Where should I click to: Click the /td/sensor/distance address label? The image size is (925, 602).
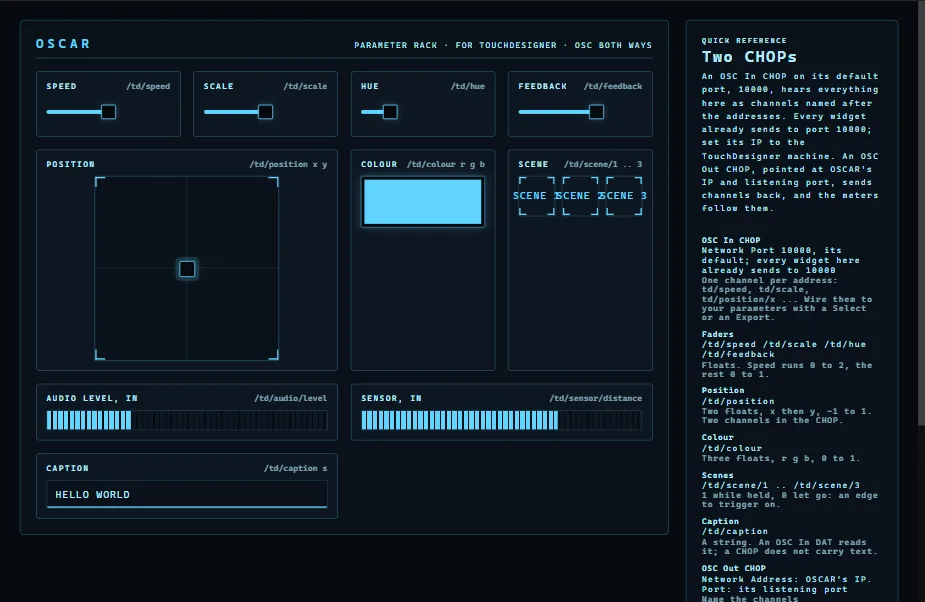[x=596, y=398]
